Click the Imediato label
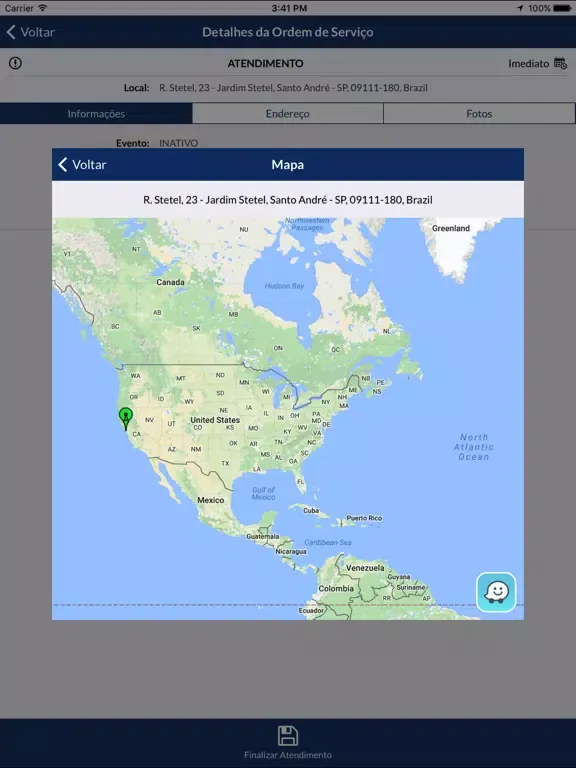Viewport: 576px width, 768px height. (x=528, y=64)
